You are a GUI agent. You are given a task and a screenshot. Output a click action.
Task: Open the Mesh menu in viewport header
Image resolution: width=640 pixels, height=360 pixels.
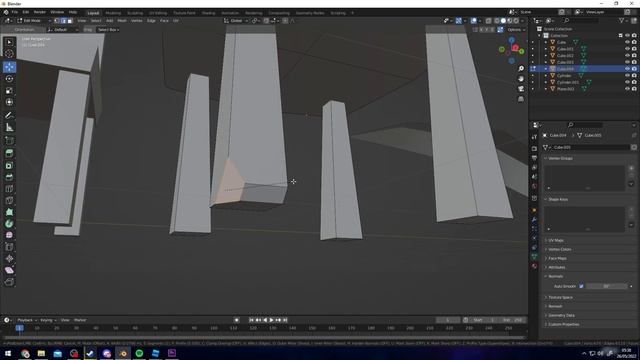tap(122, 20)
